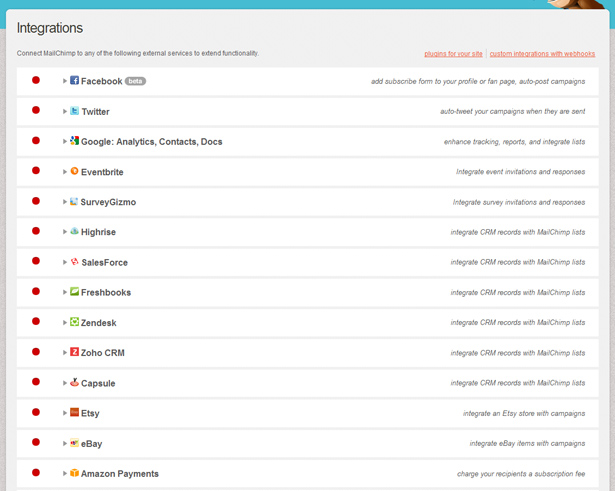615x491 pixels.
Task: Click 'auto-tweet your campaigns when they are sent'
Action: 512,111
